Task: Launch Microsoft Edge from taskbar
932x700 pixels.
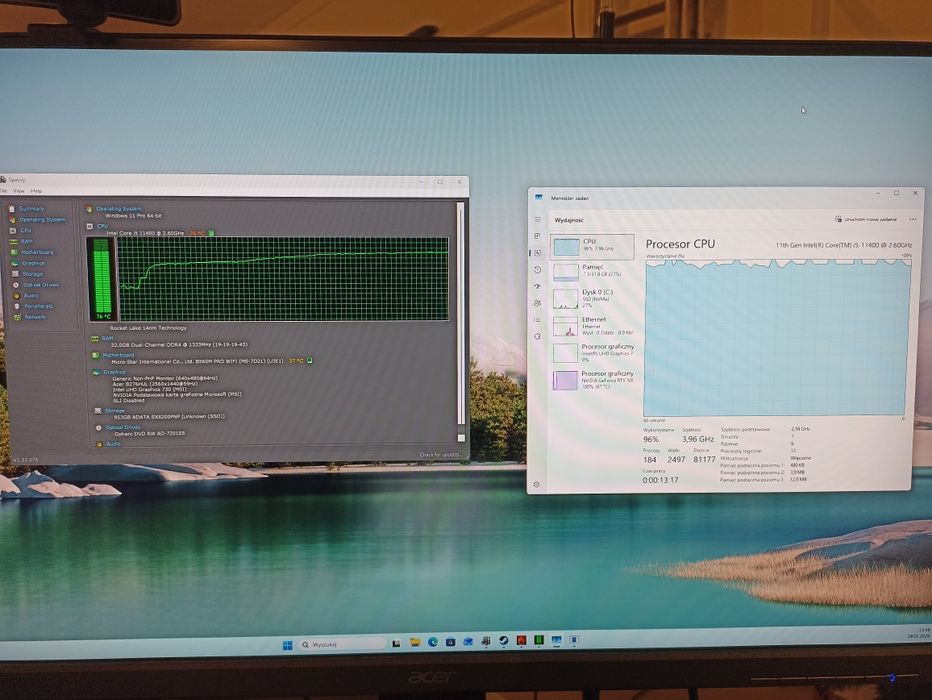Action: click(433, 642)
